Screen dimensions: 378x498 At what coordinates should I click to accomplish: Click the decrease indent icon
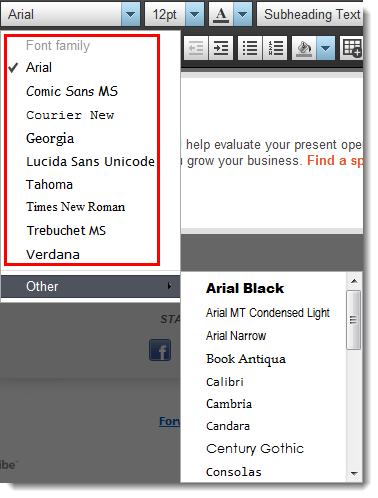click(196, 49)
